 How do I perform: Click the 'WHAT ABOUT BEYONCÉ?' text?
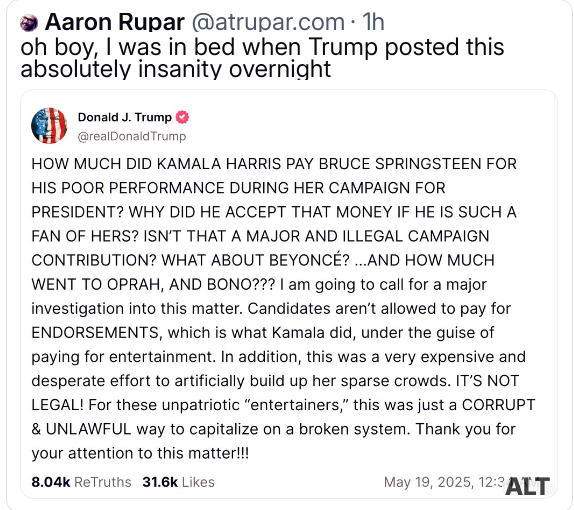(256, 260)
